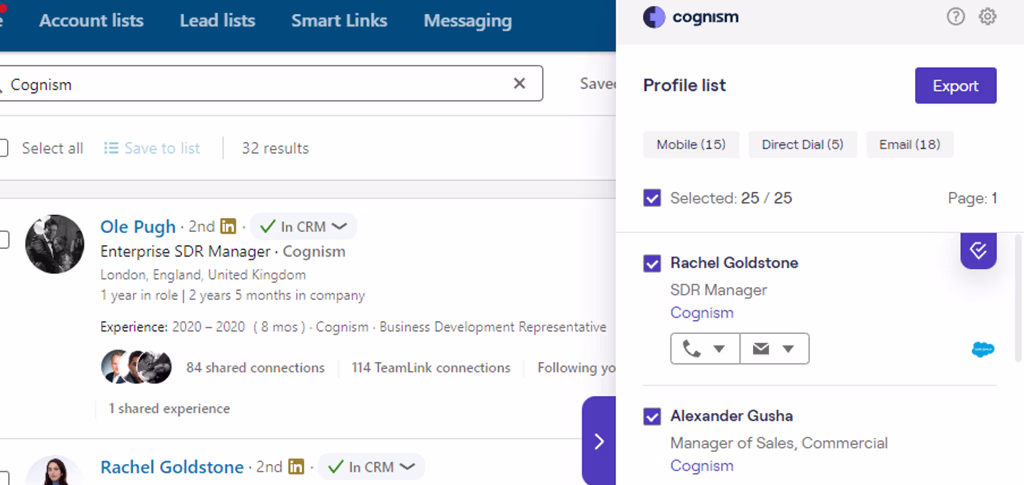The image size is (1024, 485).
Task: Expand the In CRM dropdown for Ole Pugh
Action: pyautogui.click(x=304, y=227)
